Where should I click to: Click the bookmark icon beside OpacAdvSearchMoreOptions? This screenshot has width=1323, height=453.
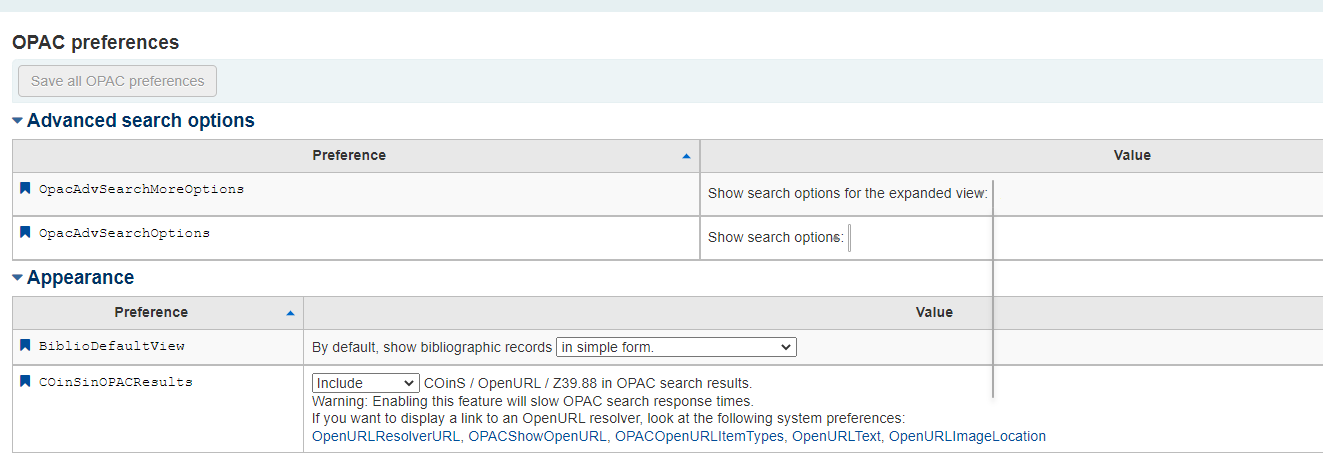coord(26,188)
